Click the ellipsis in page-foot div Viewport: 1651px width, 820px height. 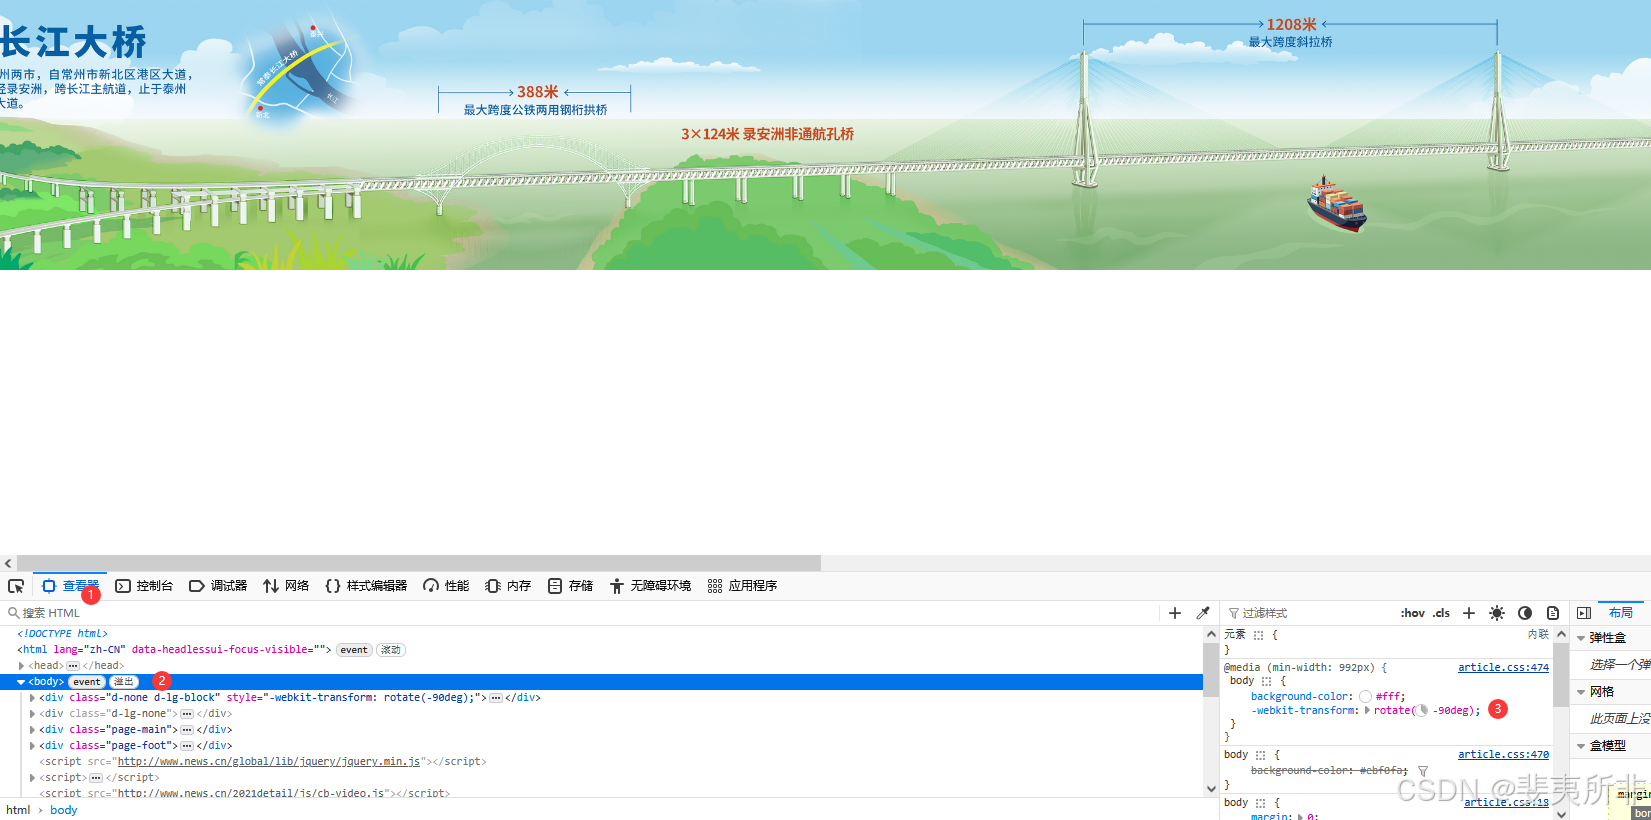187,746
